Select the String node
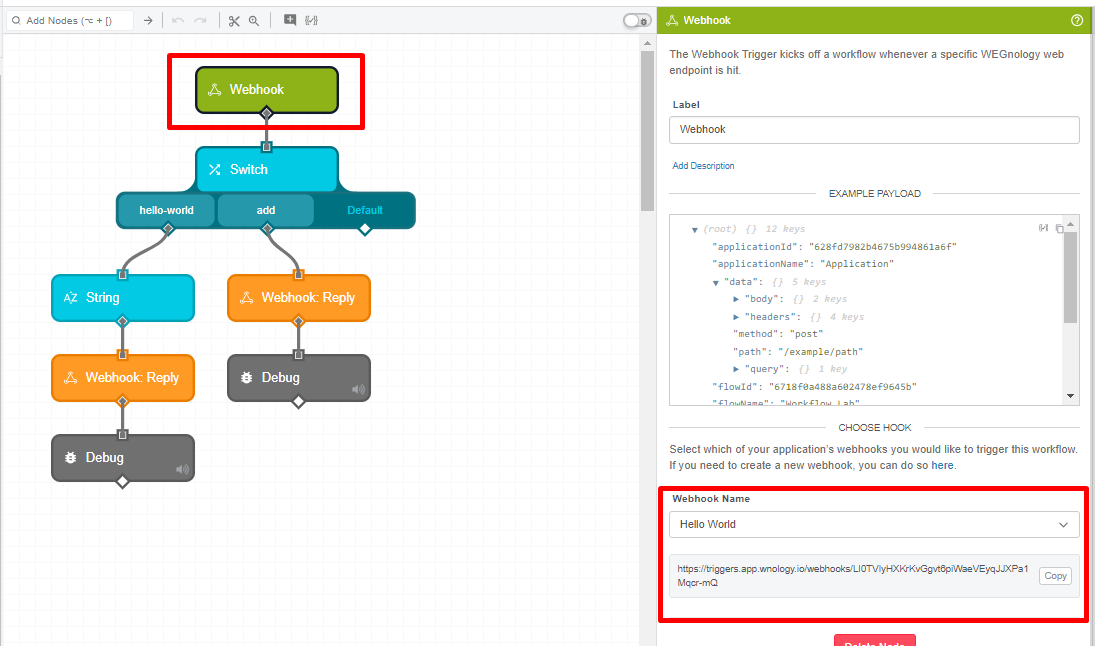The width and height of the screenshot is (1095, 646). click(x=123, y=298)
